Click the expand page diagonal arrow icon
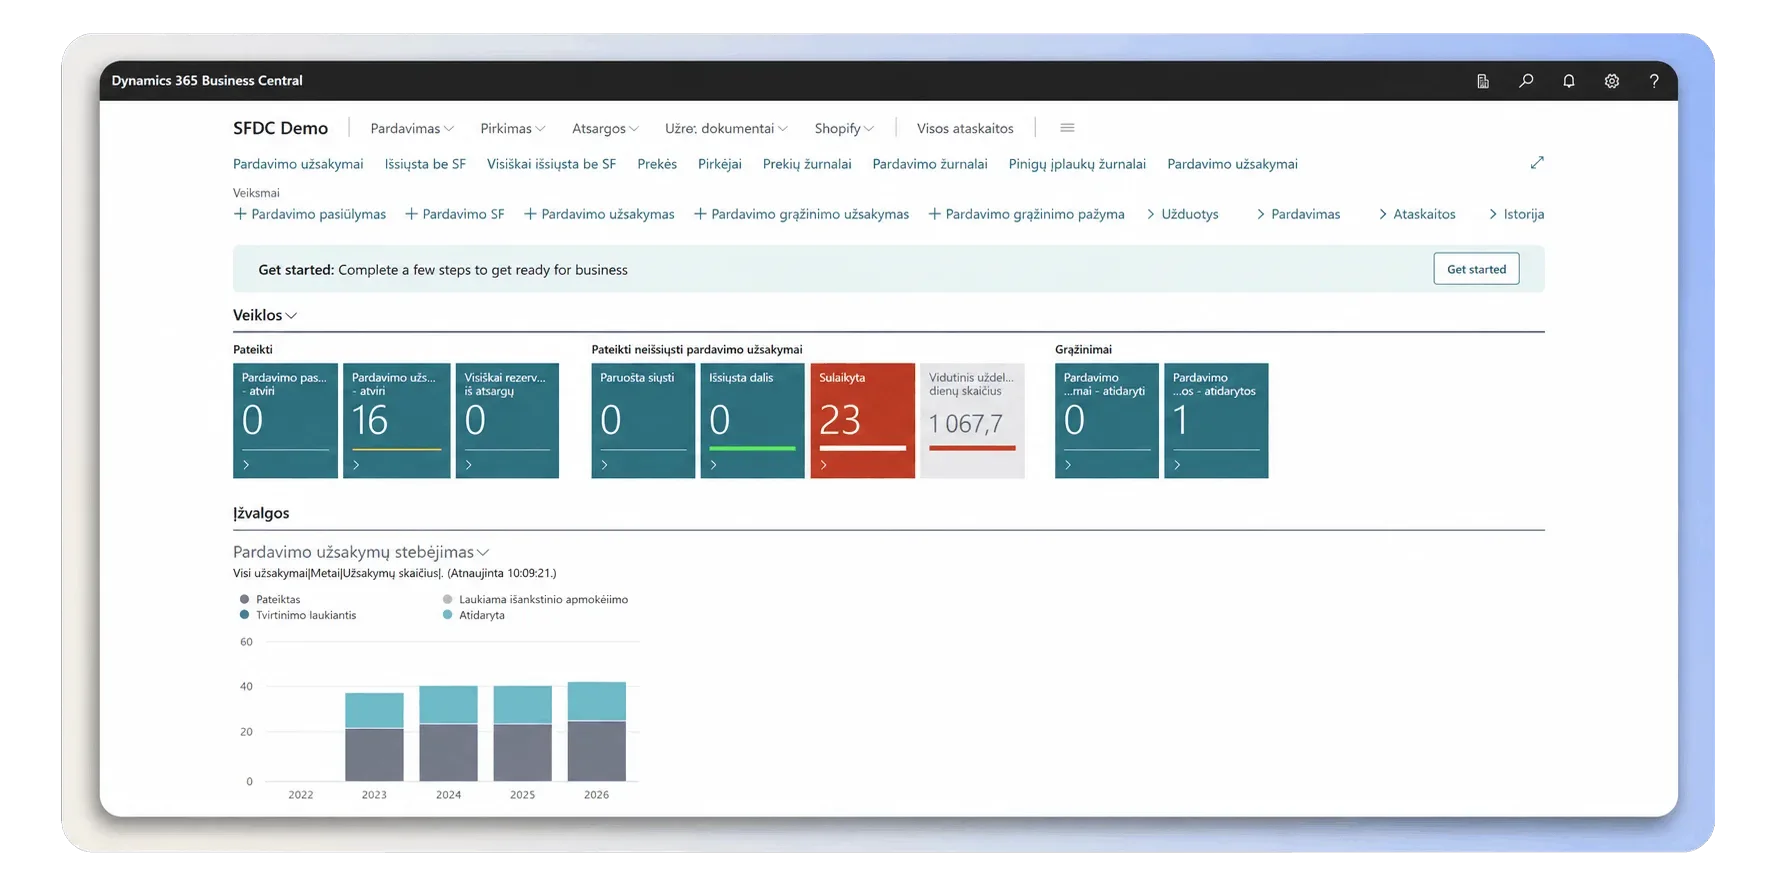The image size is (1776, 886). 1537,163
